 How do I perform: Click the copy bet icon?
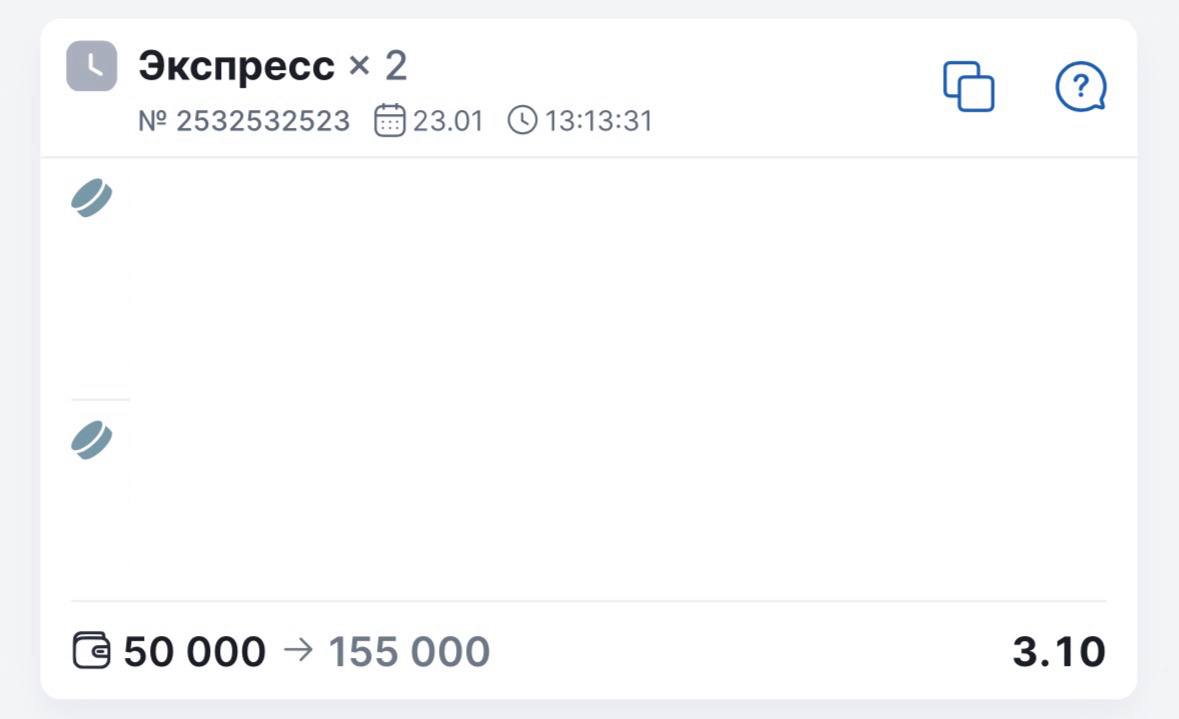click(x=969, y=86)
